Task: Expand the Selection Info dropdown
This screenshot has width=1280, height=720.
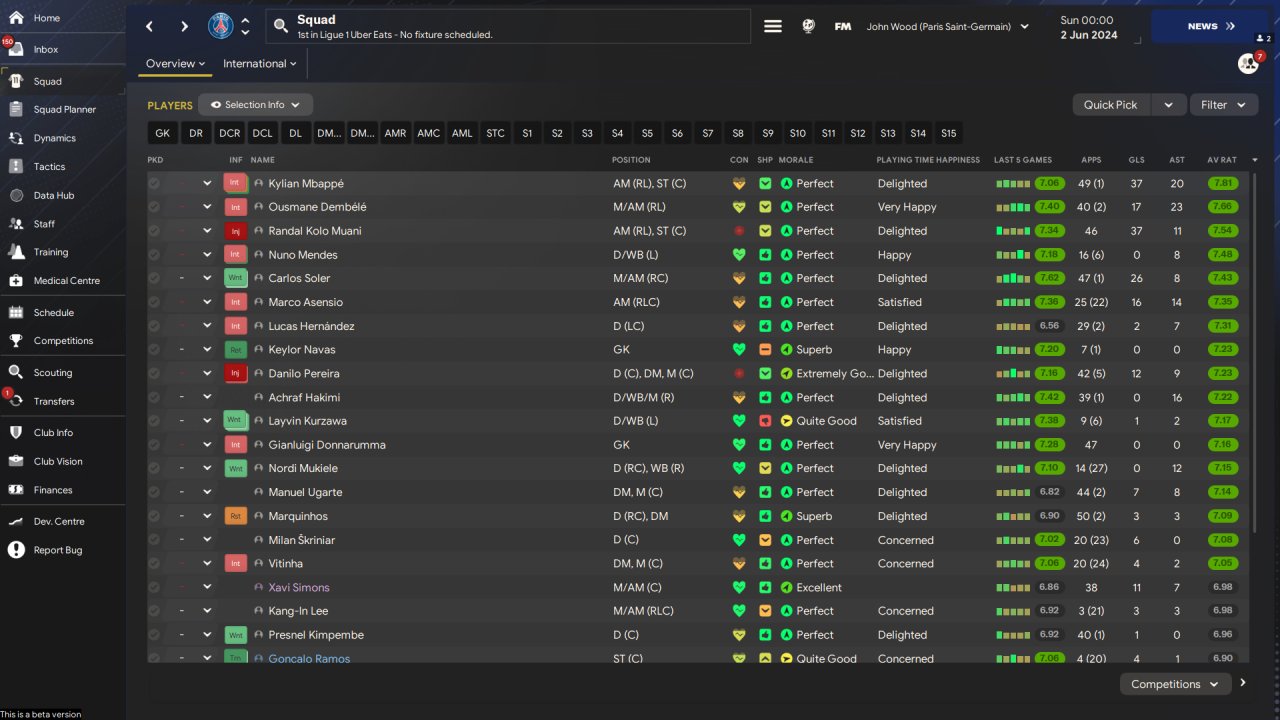Action: (255, 105)
